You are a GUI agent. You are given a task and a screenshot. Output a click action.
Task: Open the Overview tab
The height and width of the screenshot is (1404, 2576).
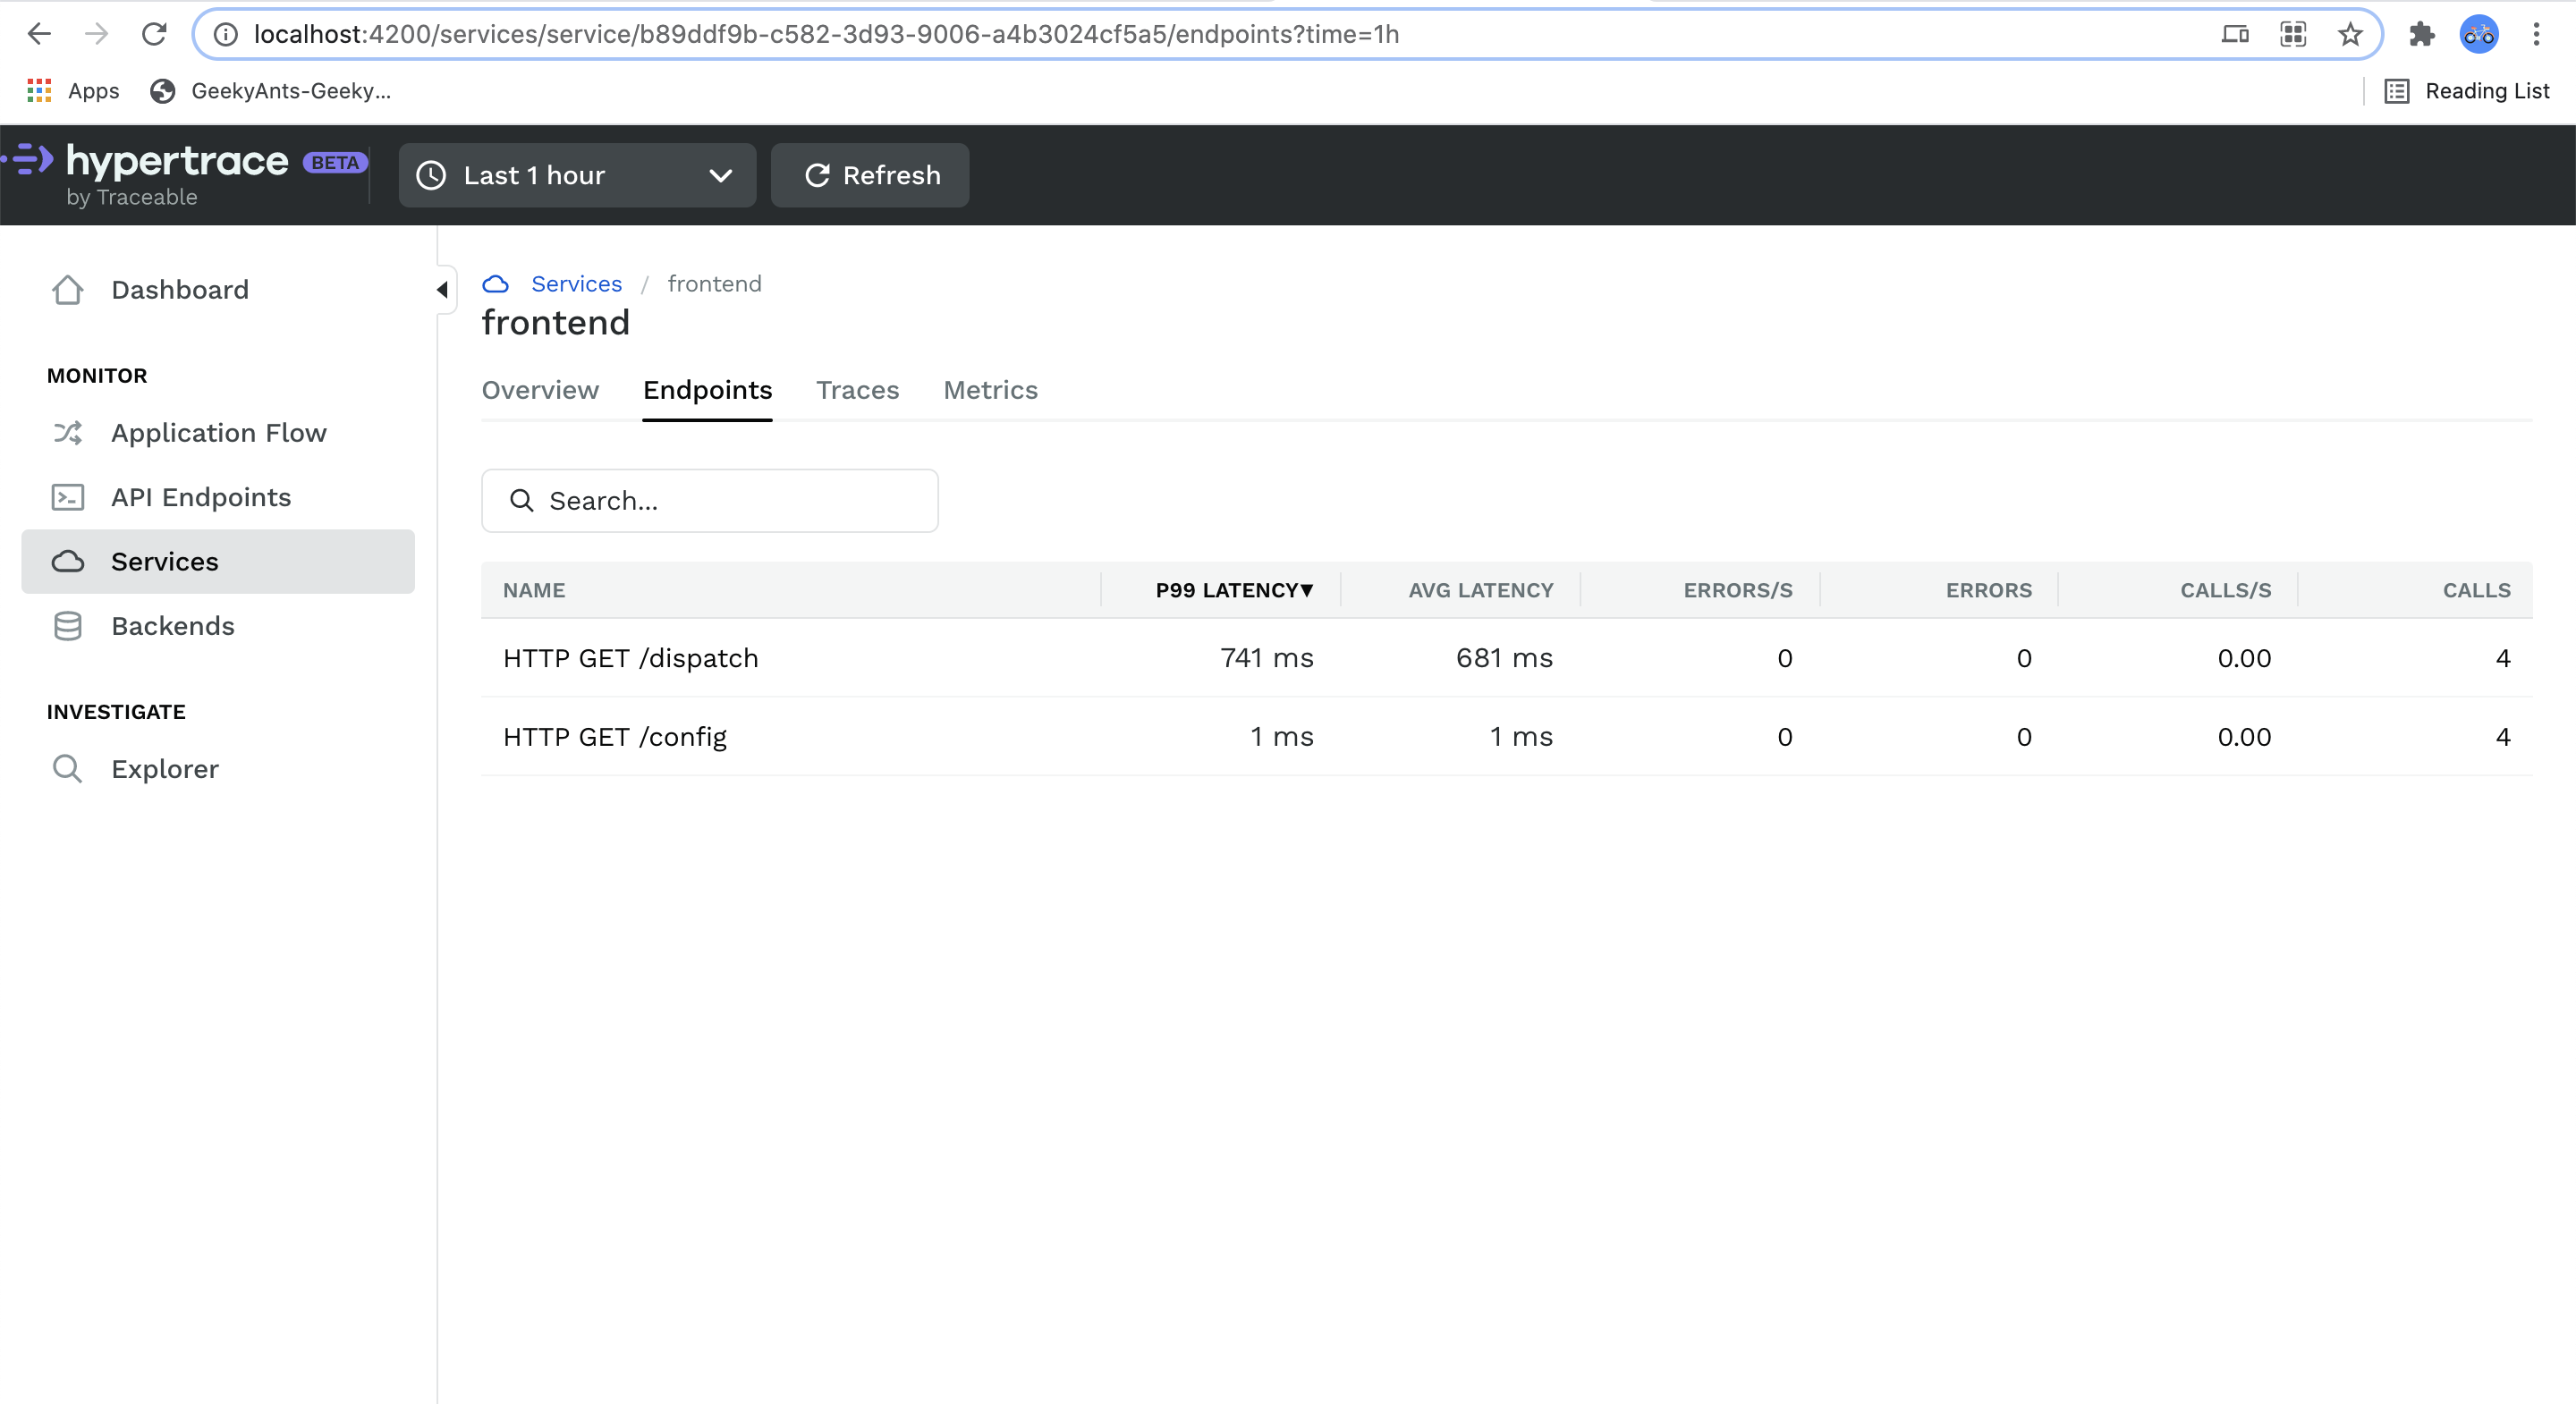tap(540, 390)
